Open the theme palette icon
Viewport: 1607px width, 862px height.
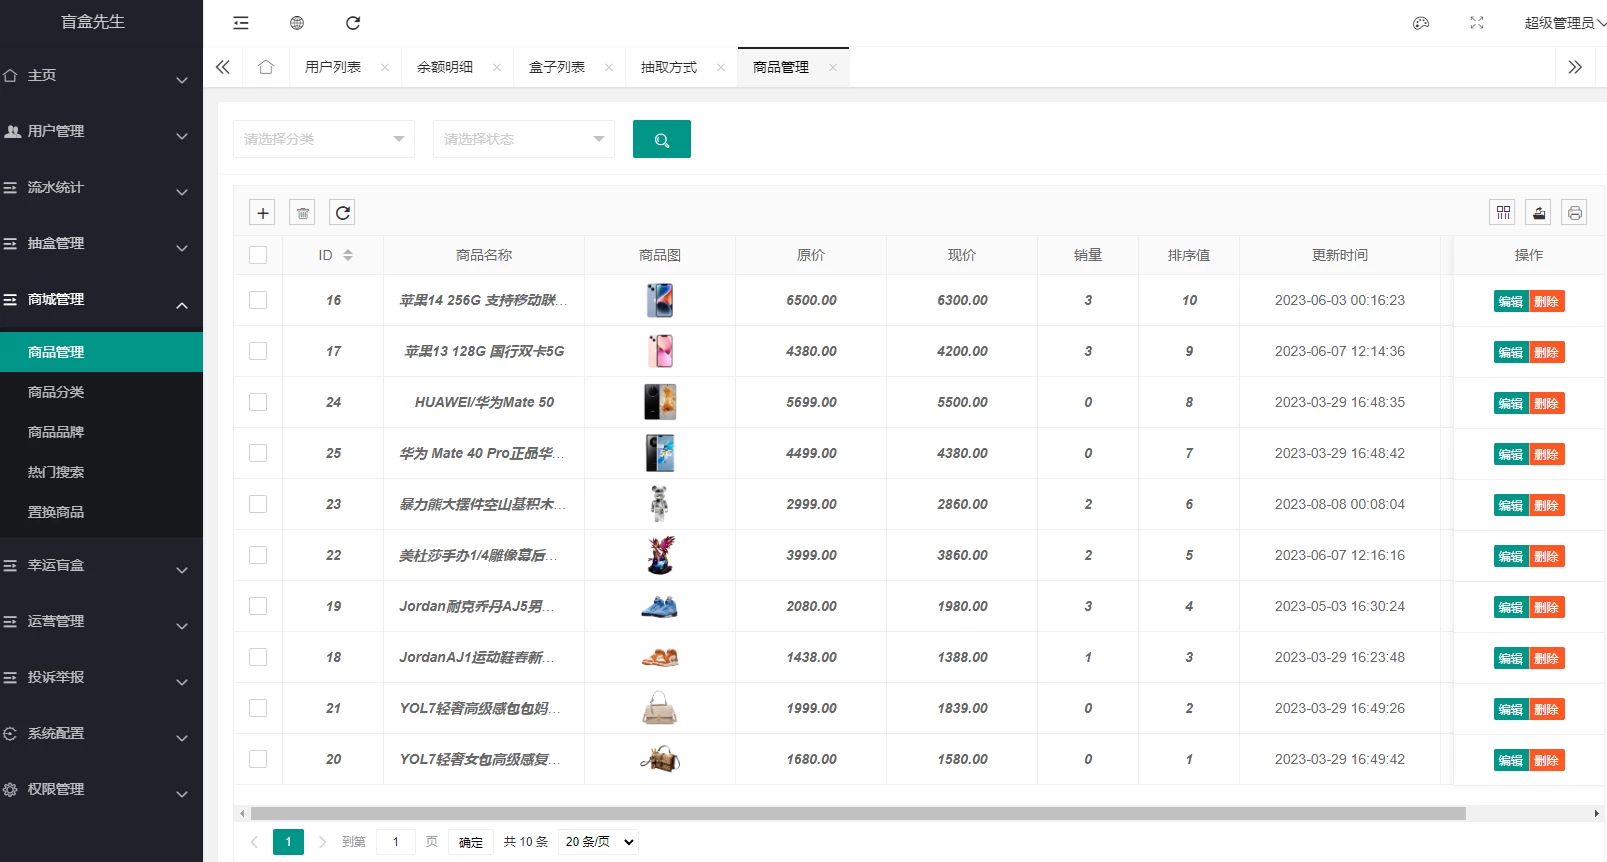click(x=1421, y=23)
